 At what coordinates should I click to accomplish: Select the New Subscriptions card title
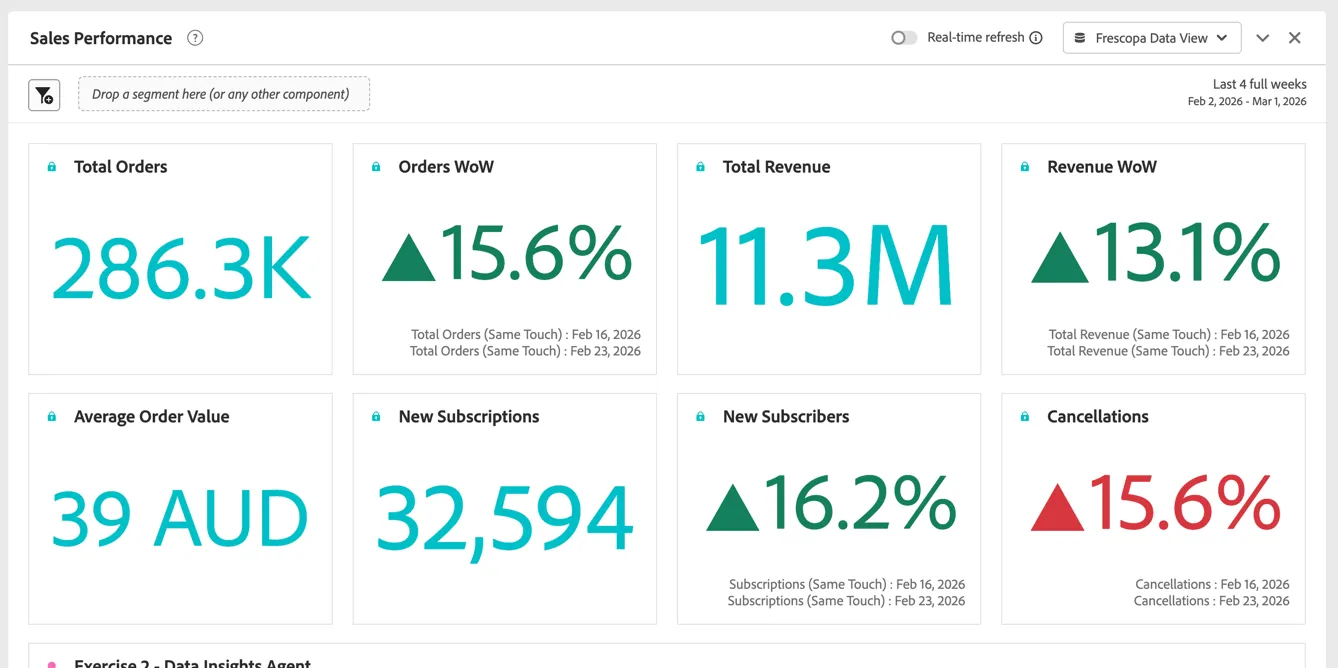[x=469, y=417]
